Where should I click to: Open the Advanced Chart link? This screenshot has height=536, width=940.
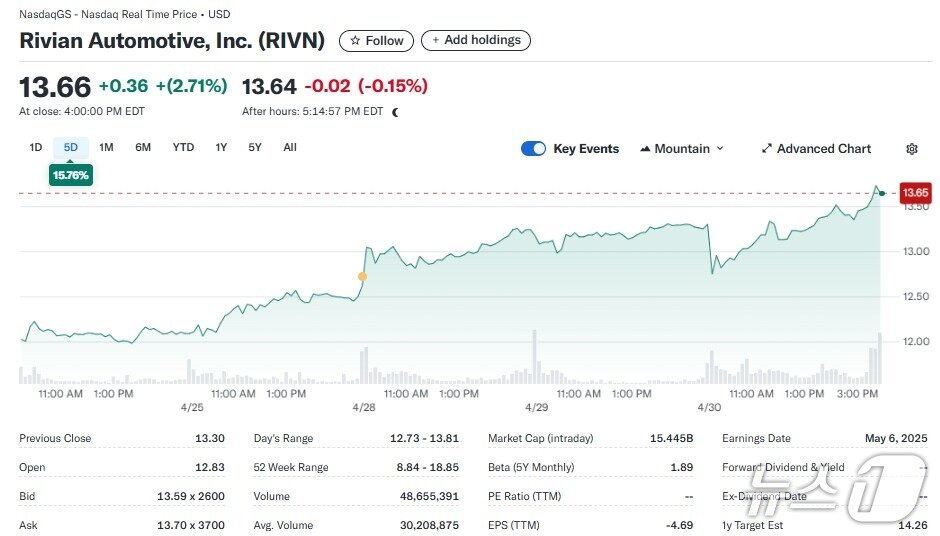[x=824, y=149]
